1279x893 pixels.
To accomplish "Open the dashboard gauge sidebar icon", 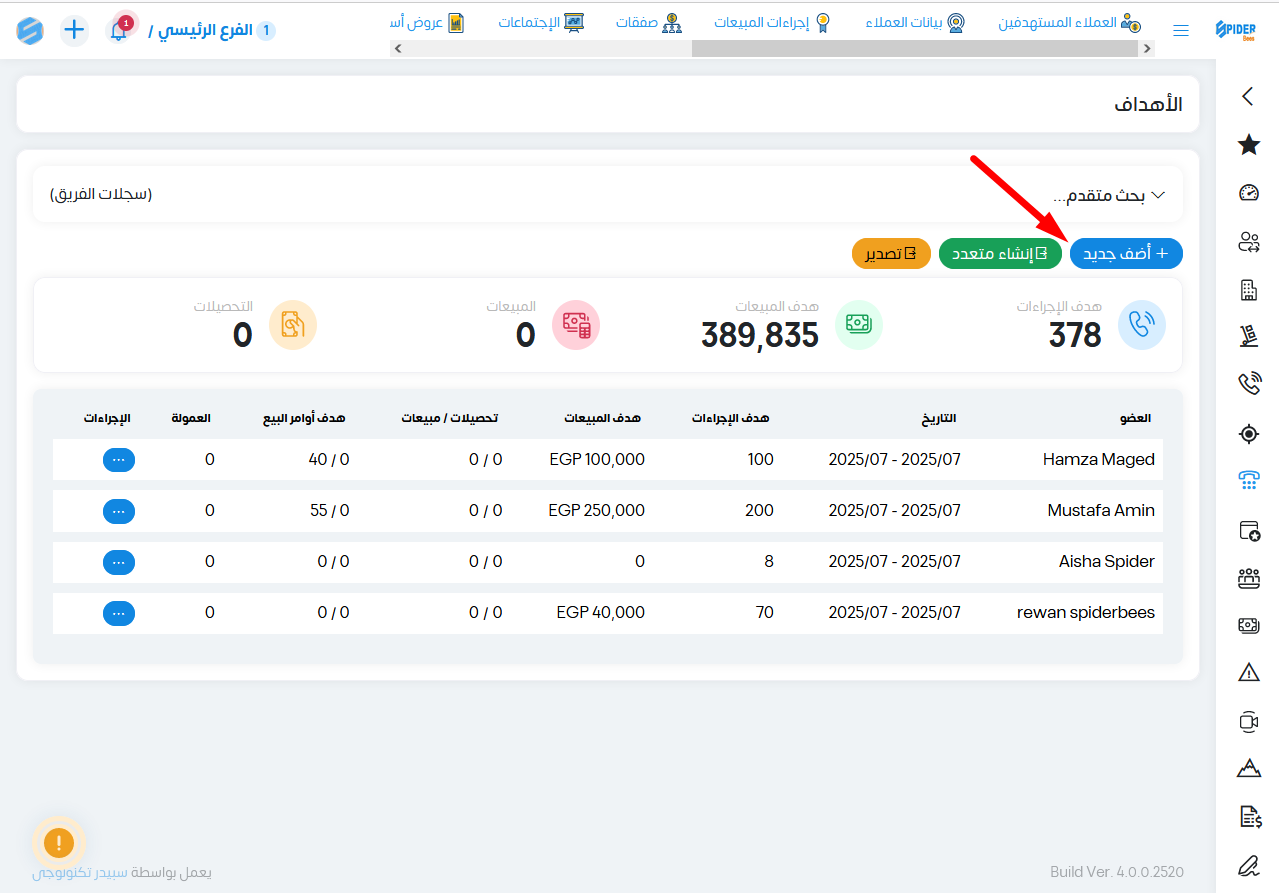I will pyautogui.click(x=1248, y=193).
